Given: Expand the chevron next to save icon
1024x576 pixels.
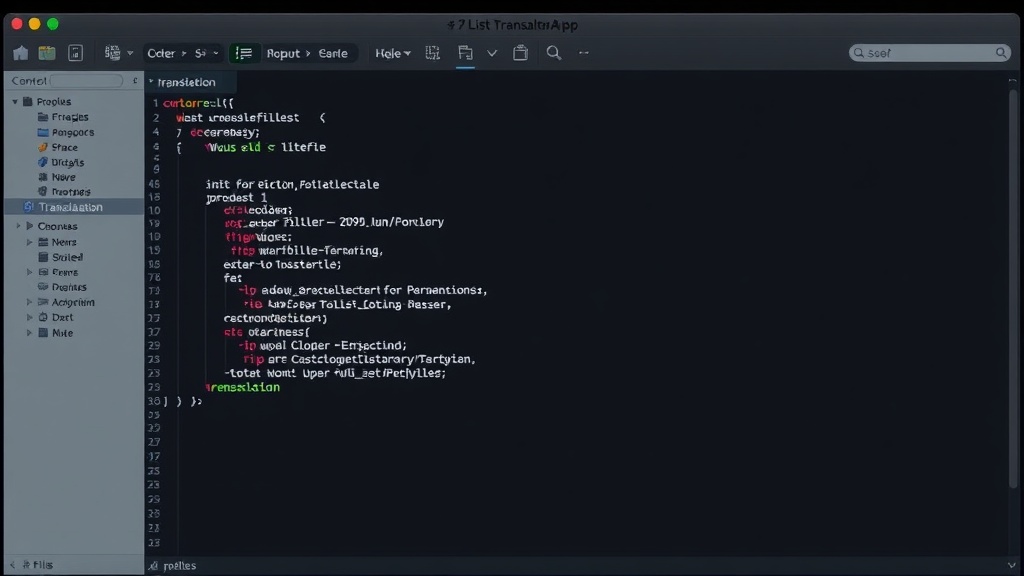Looking at the screenshot, I should point(492,53).
